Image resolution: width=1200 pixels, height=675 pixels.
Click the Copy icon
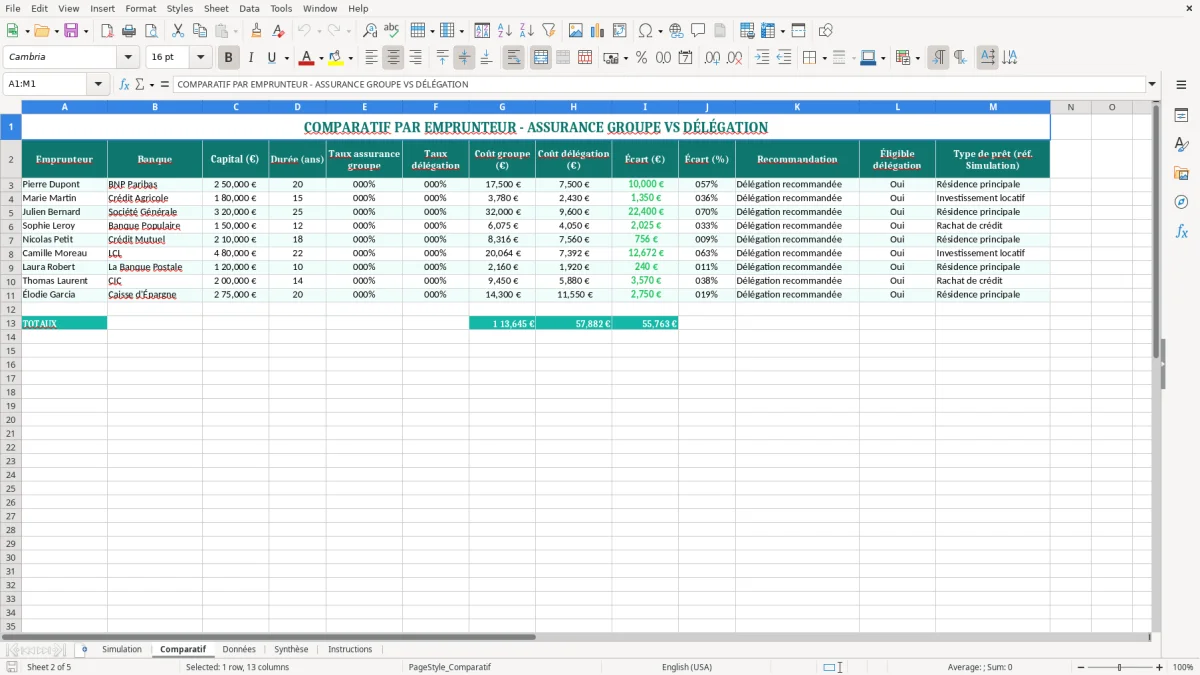point(200,31)
